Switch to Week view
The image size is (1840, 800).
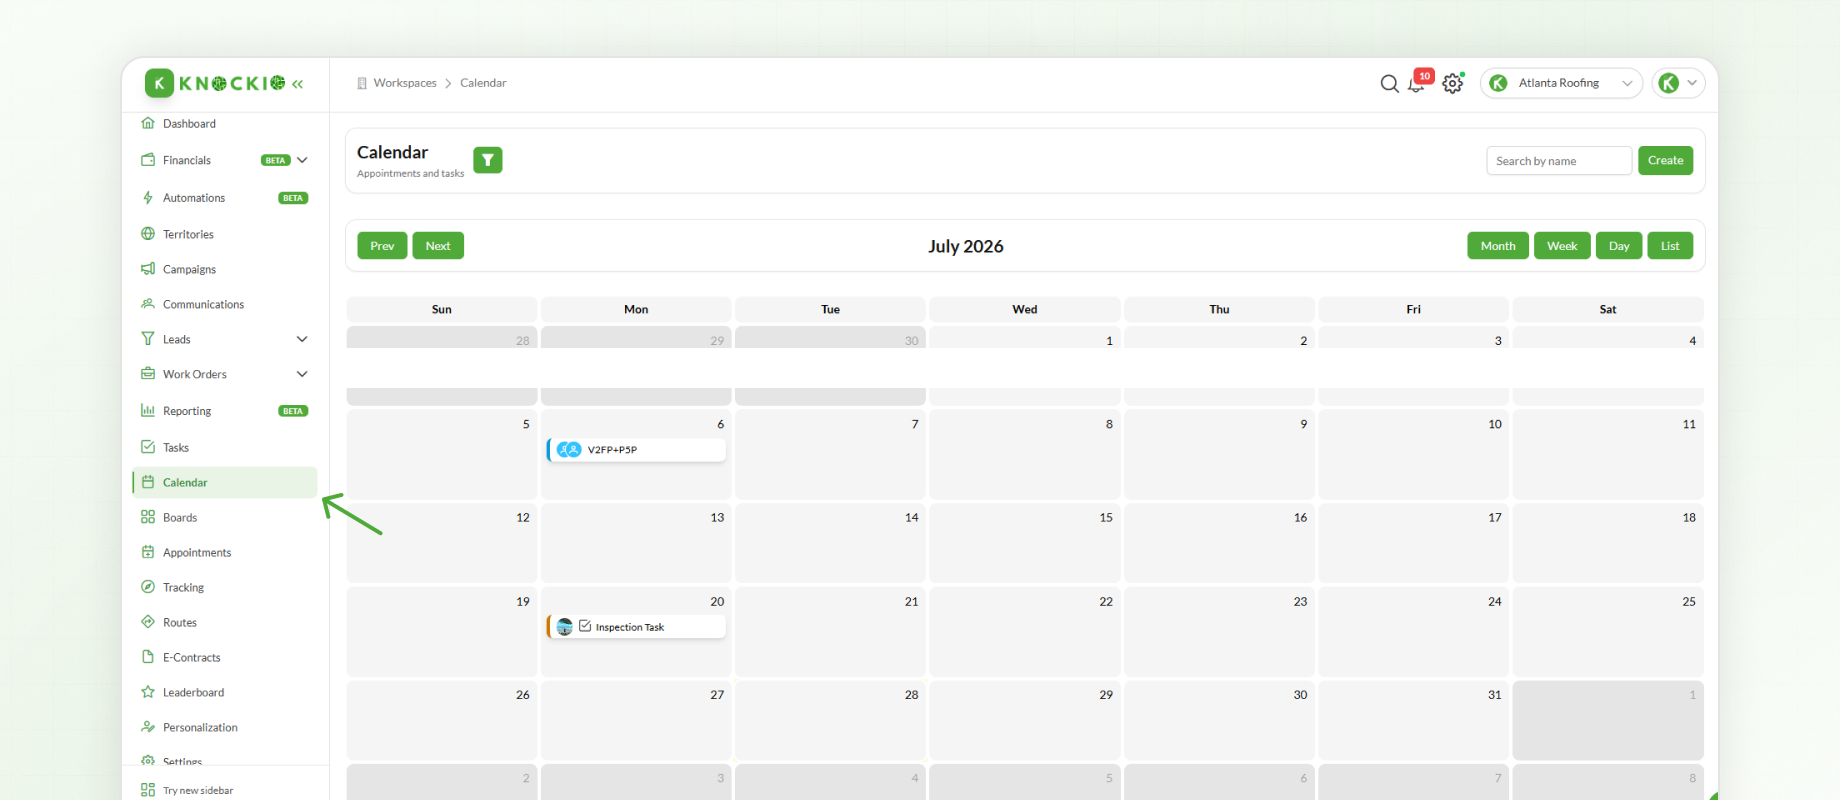pyautogui.click(x=1562, y=246)
